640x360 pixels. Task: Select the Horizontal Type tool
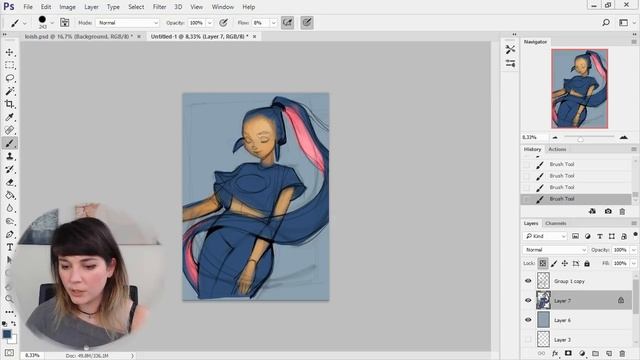[9, 247]
